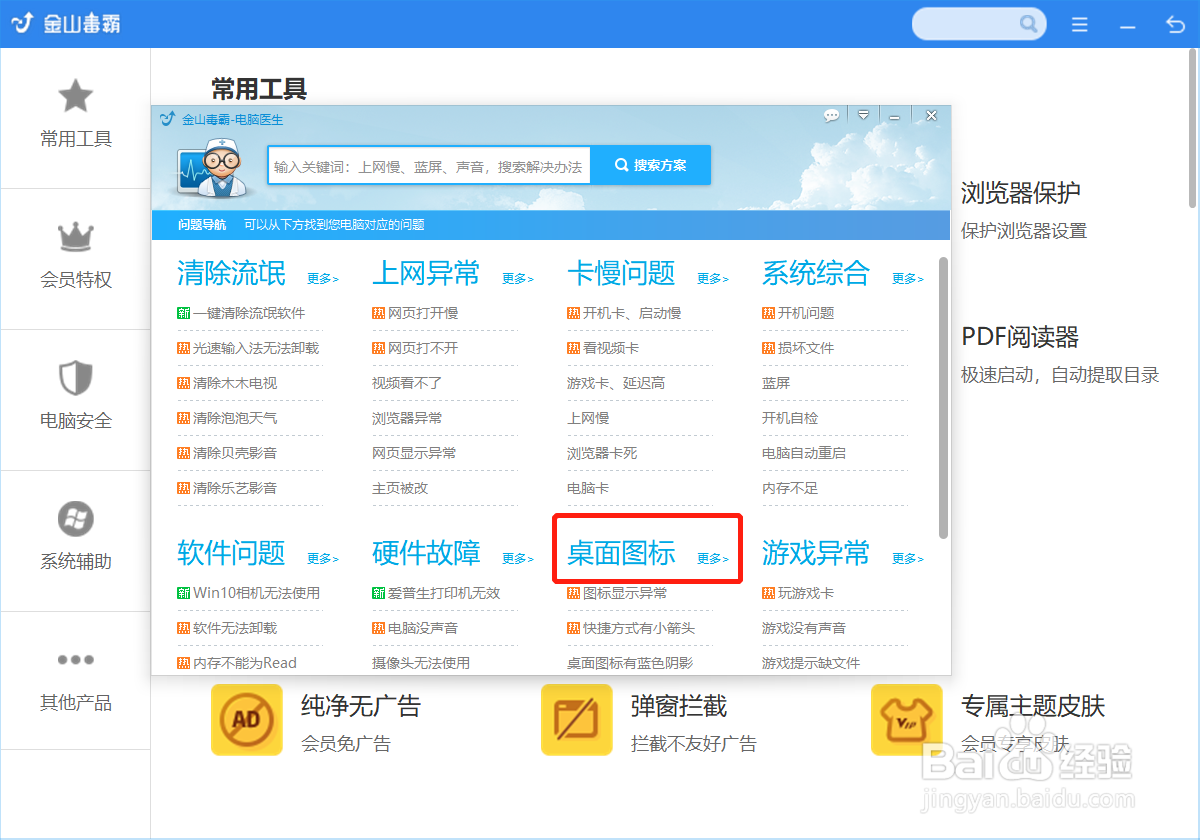Select 清除木木电视 entry
Viewport: 1200px width, 840px height.
pyautogui.click(x=235, y=383)
